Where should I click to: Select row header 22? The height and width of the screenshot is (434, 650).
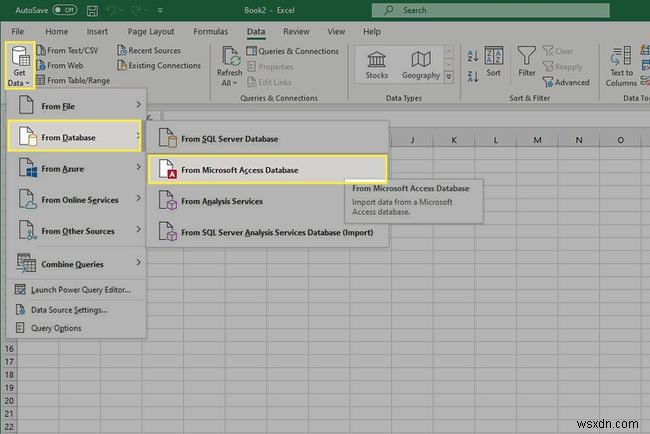pos(9,427)
